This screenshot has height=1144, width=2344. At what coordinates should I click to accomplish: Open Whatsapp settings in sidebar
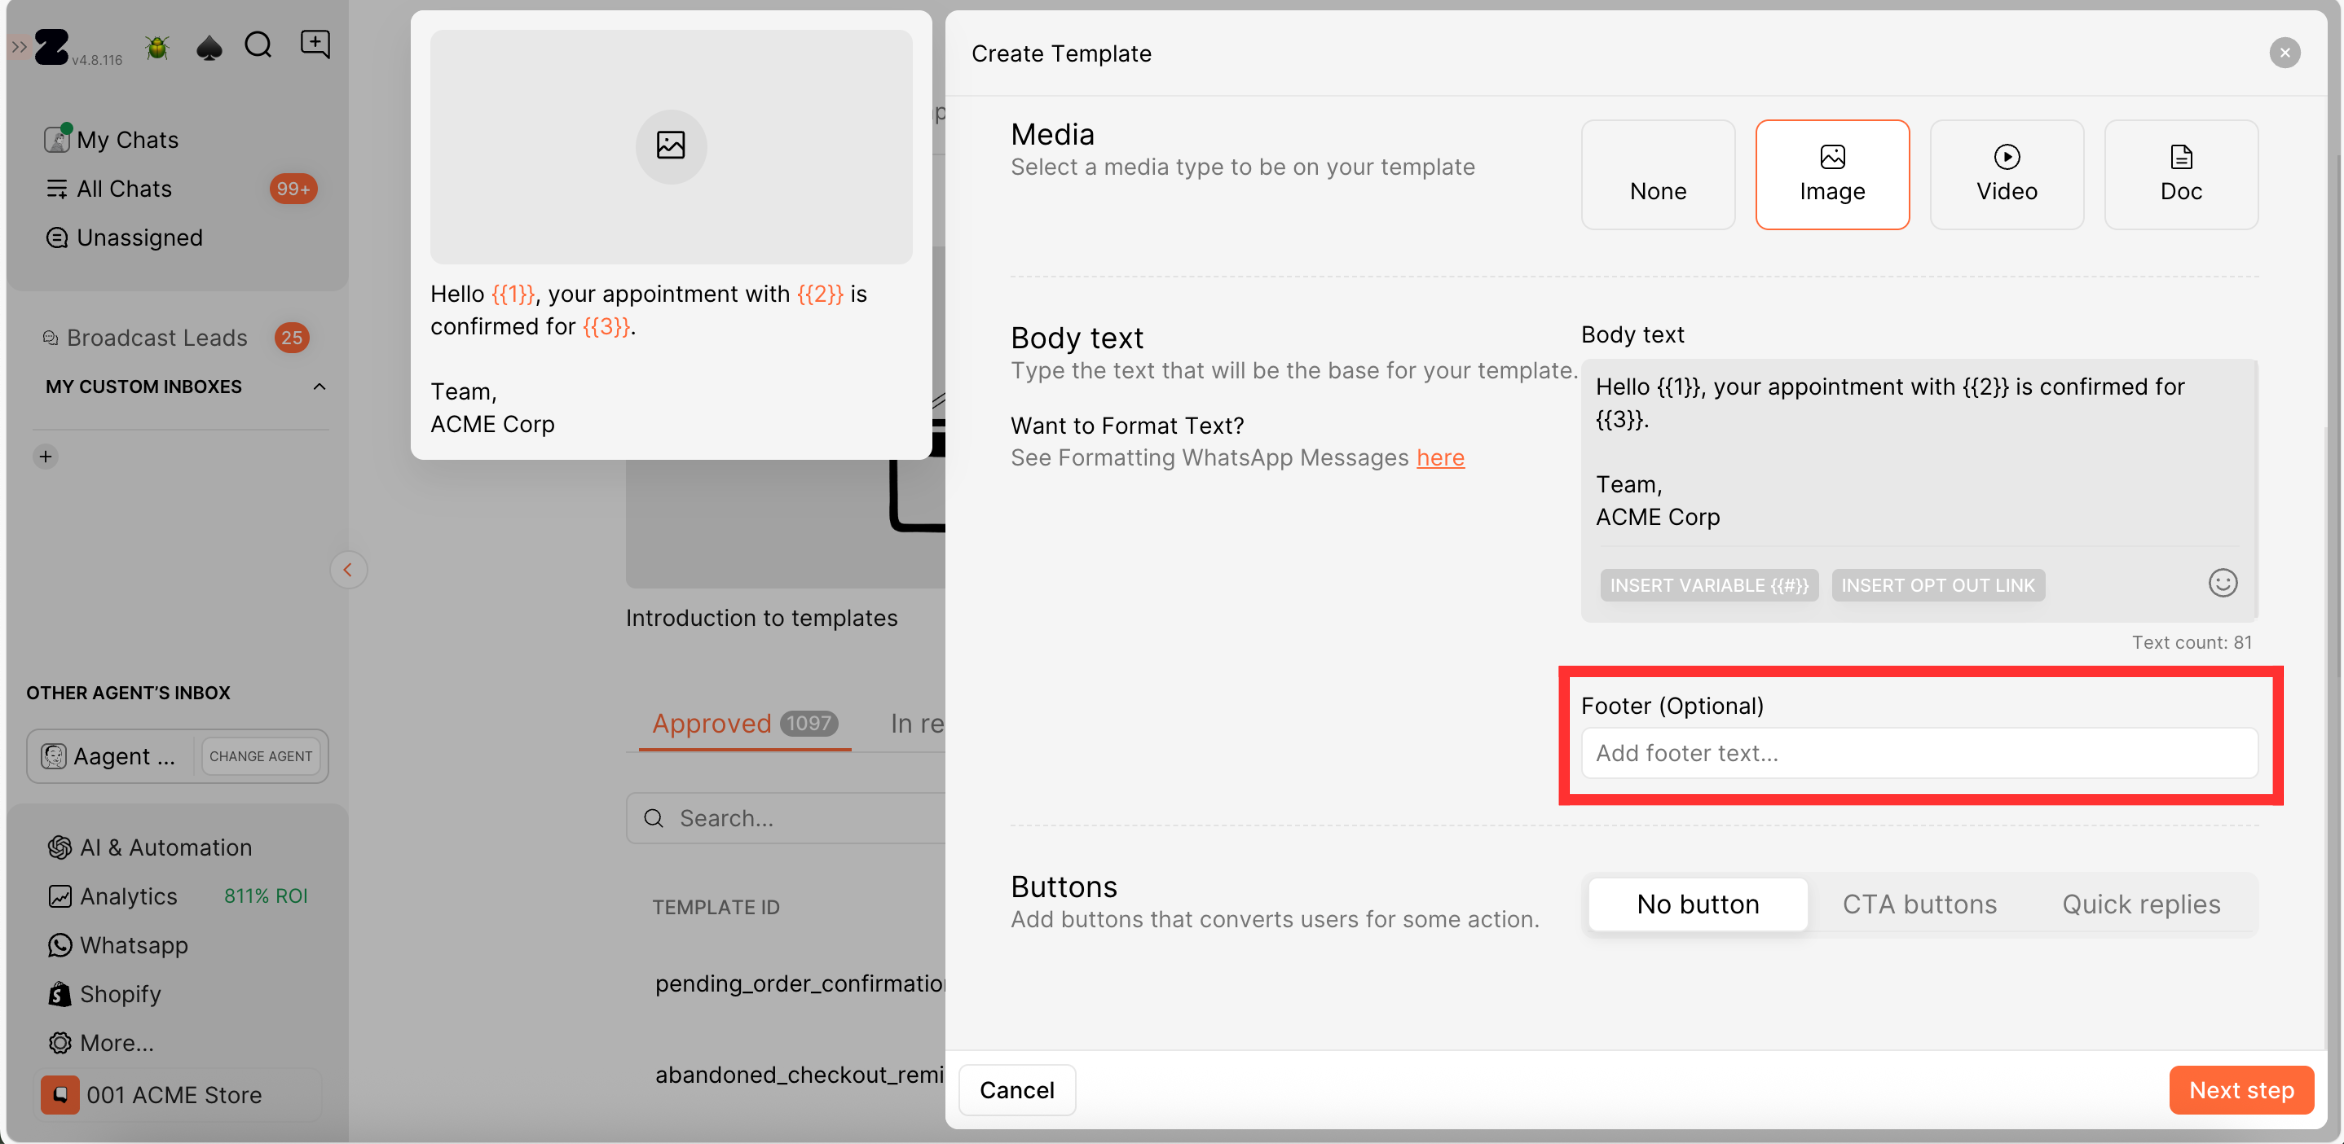click(x=133, y=945)
